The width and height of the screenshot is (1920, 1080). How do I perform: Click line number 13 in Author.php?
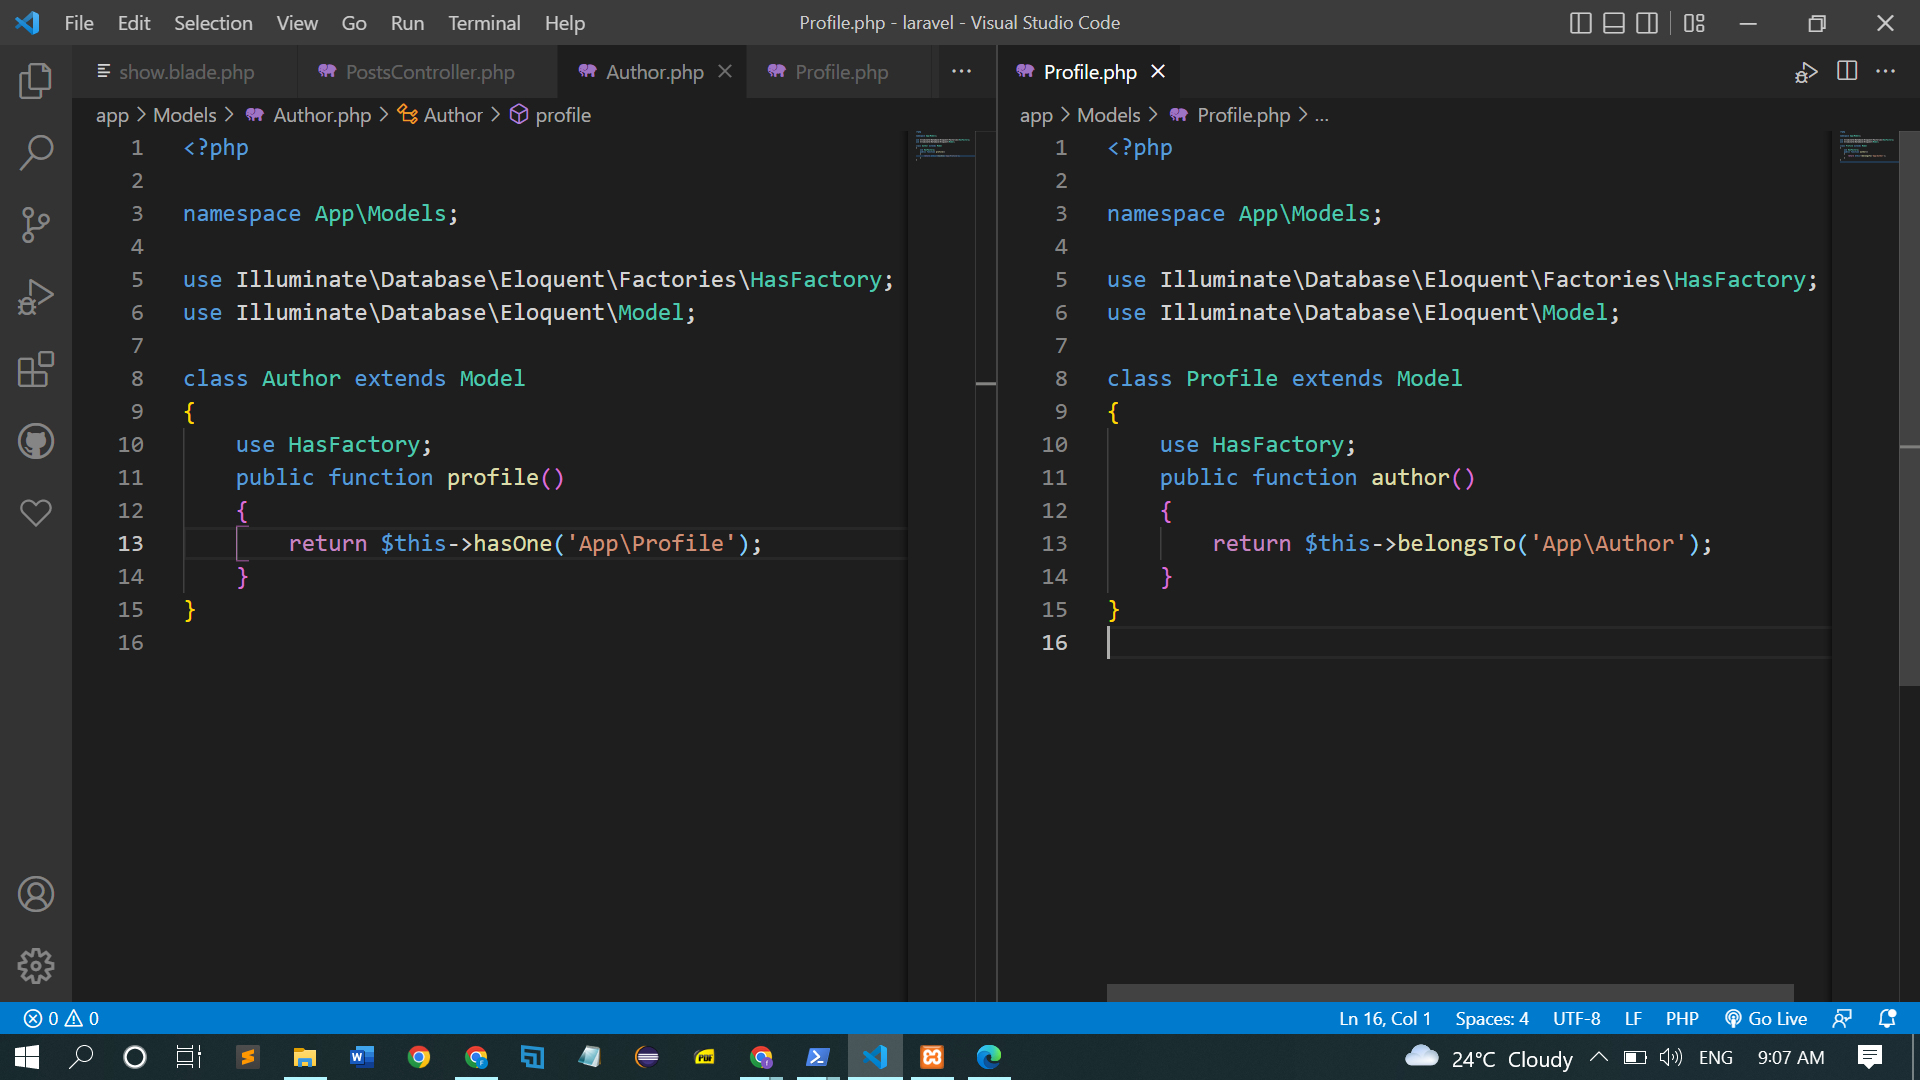[131, 543]
